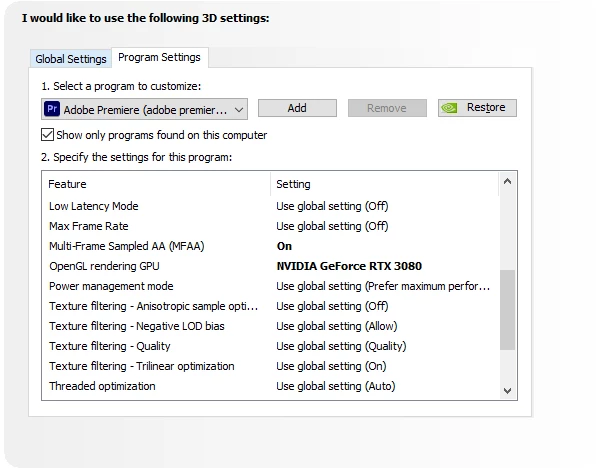Image resolution: width=605 pixels, height=468 pixels.
Task: Click the Restore button
Action: click(x=477, y=108)
